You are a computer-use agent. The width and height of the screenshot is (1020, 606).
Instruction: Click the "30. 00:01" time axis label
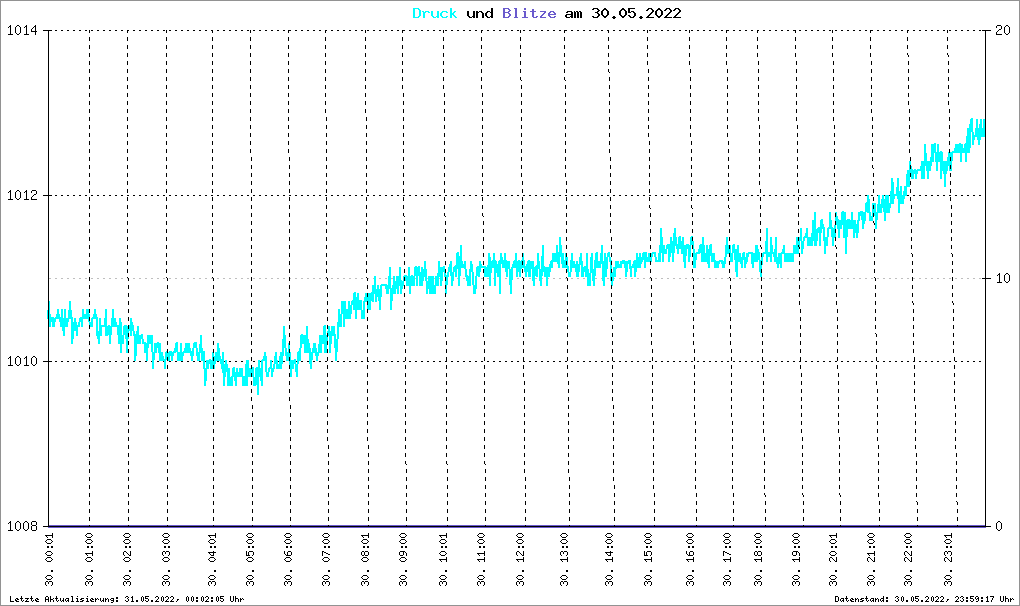pyautogui.click(x=50, y=560)
